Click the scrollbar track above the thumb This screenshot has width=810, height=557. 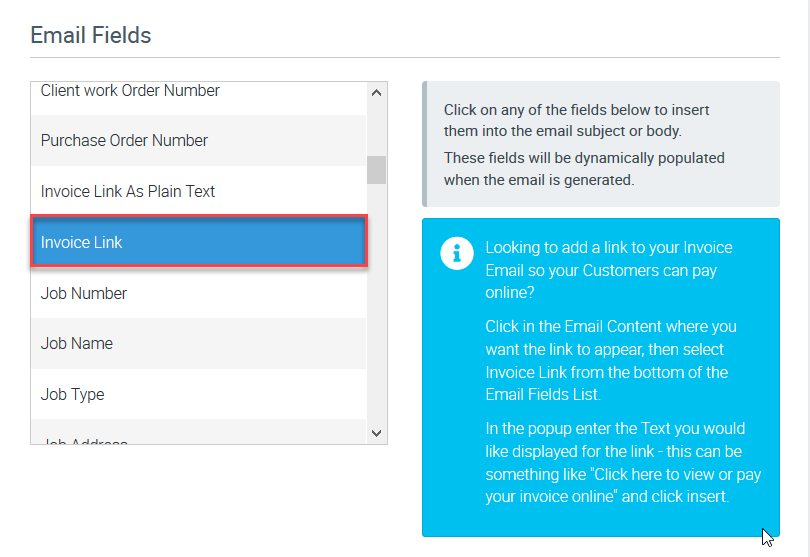[x=377, y=130]
